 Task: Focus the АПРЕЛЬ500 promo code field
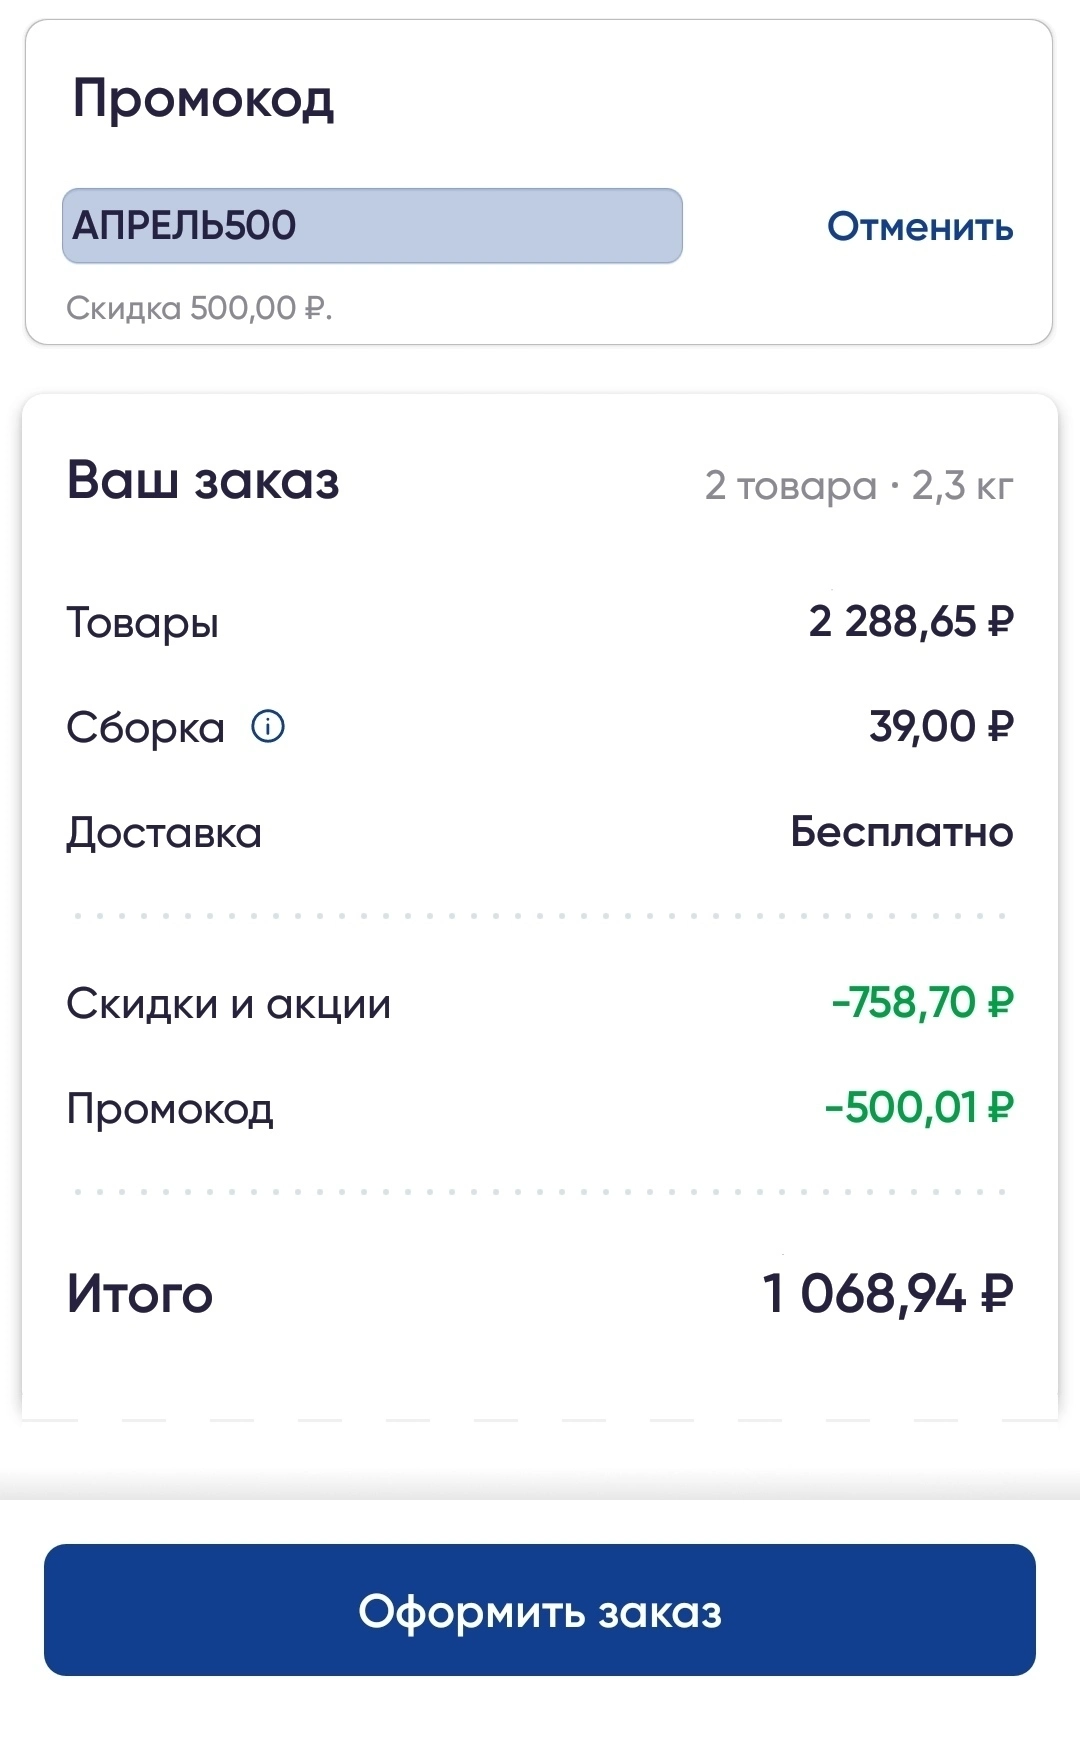[x=372, y=226]
